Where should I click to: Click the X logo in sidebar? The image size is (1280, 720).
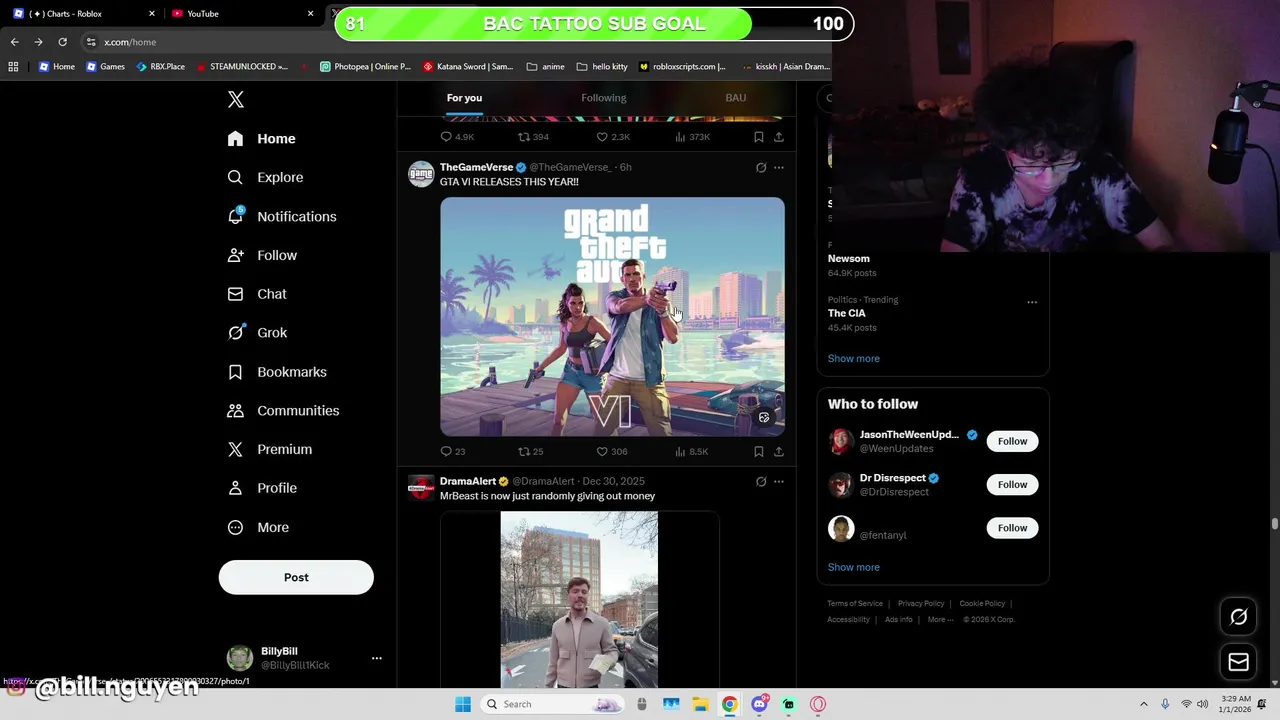(x=236, y=99)
